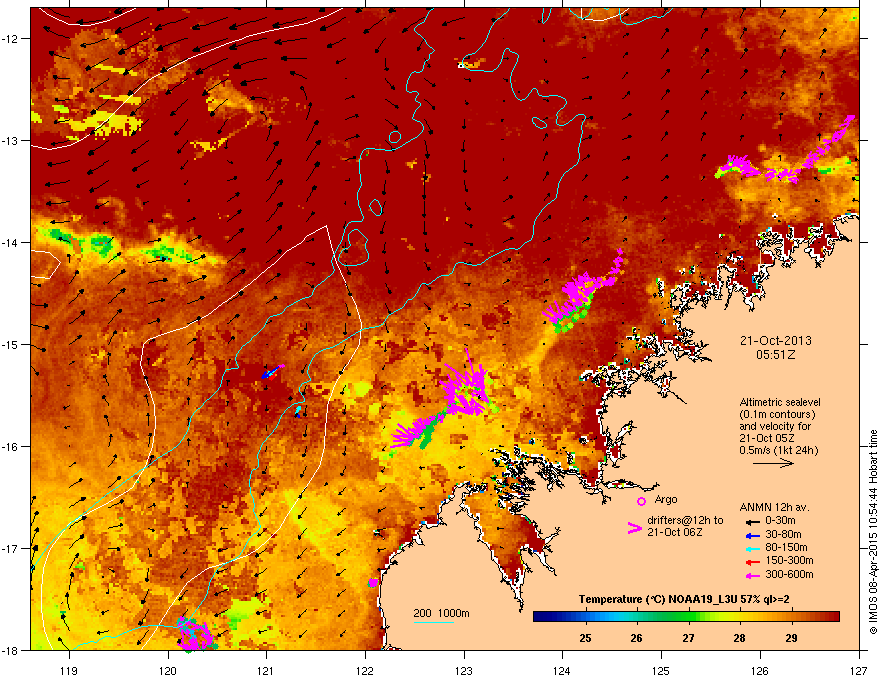Click the '21-Oct 06Z' drifter legend line
Viewport: 880px width, 680px height.
click(x=675, y=532)
